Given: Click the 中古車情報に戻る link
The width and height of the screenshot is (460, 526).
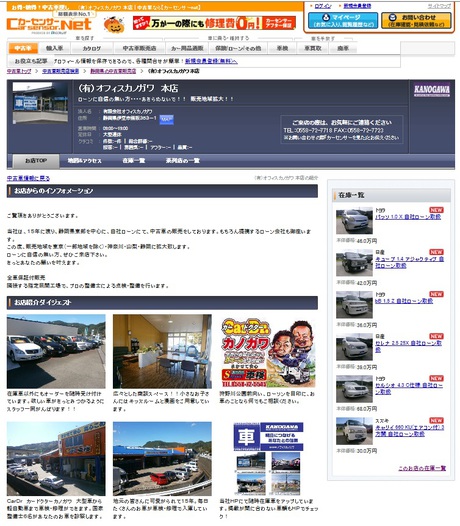Looking at the screenshot, I should click(29, 178).
